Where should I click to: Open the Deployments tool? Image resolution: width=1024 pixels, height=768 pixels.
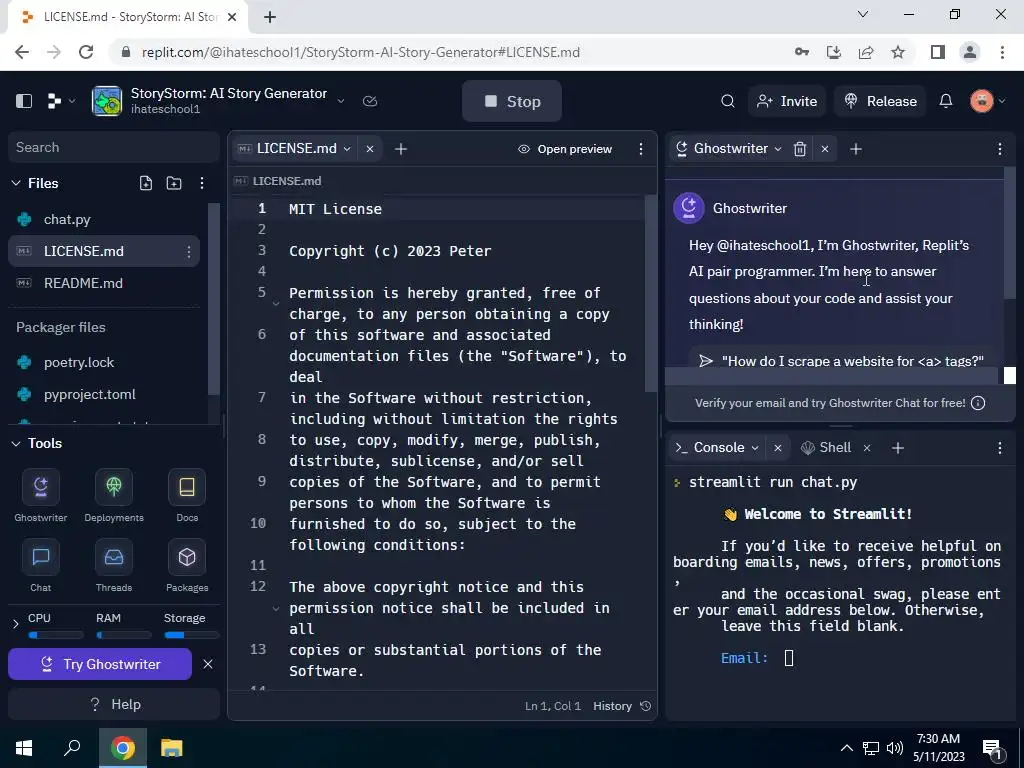(114, 496)
